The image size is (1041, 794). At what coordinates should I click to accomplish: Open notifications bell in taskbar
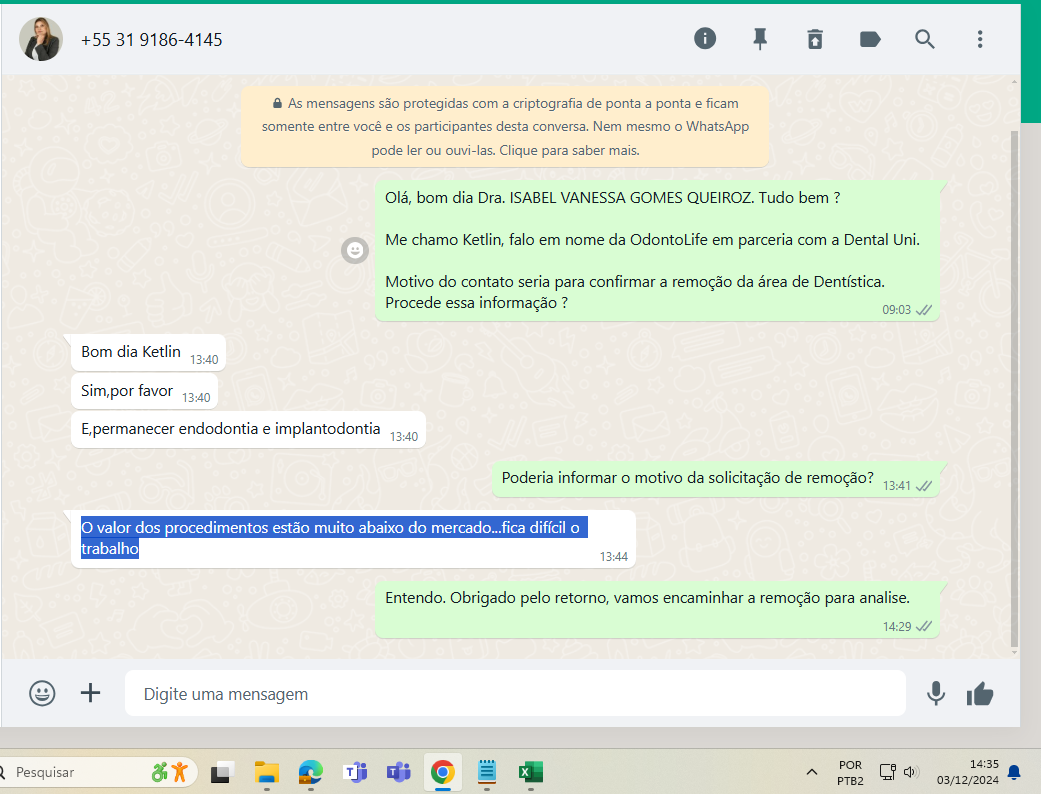(x=1014, y=772)
